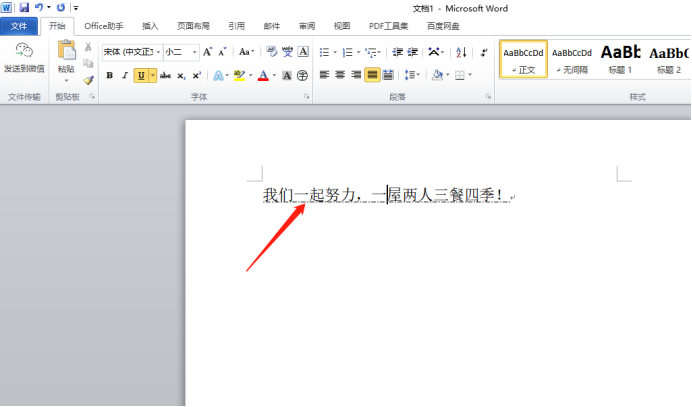The height and width of the screenshot is (407, 692).
Task: Click the Word application icon in title bar
Action: [x=6, y=8]
